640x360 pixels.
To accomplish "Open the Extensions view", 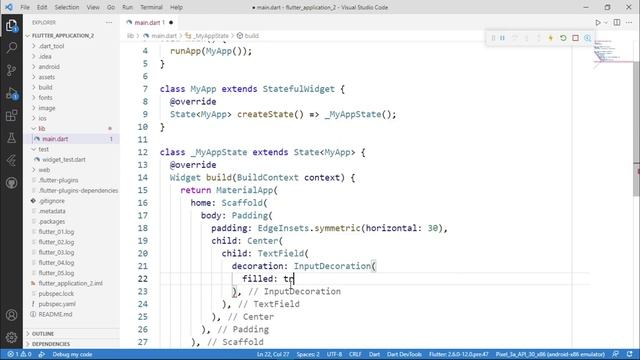I will (11, 116).
